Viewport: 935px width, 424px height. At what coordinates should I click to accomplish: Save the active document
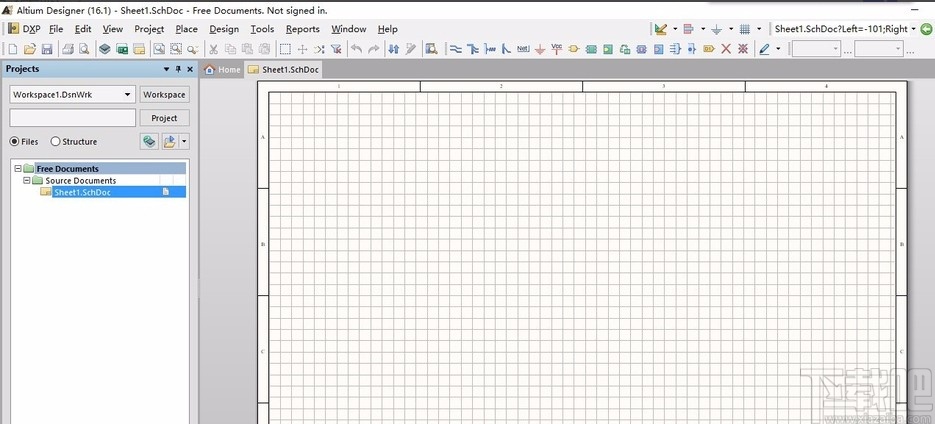[x=47, y=49]
